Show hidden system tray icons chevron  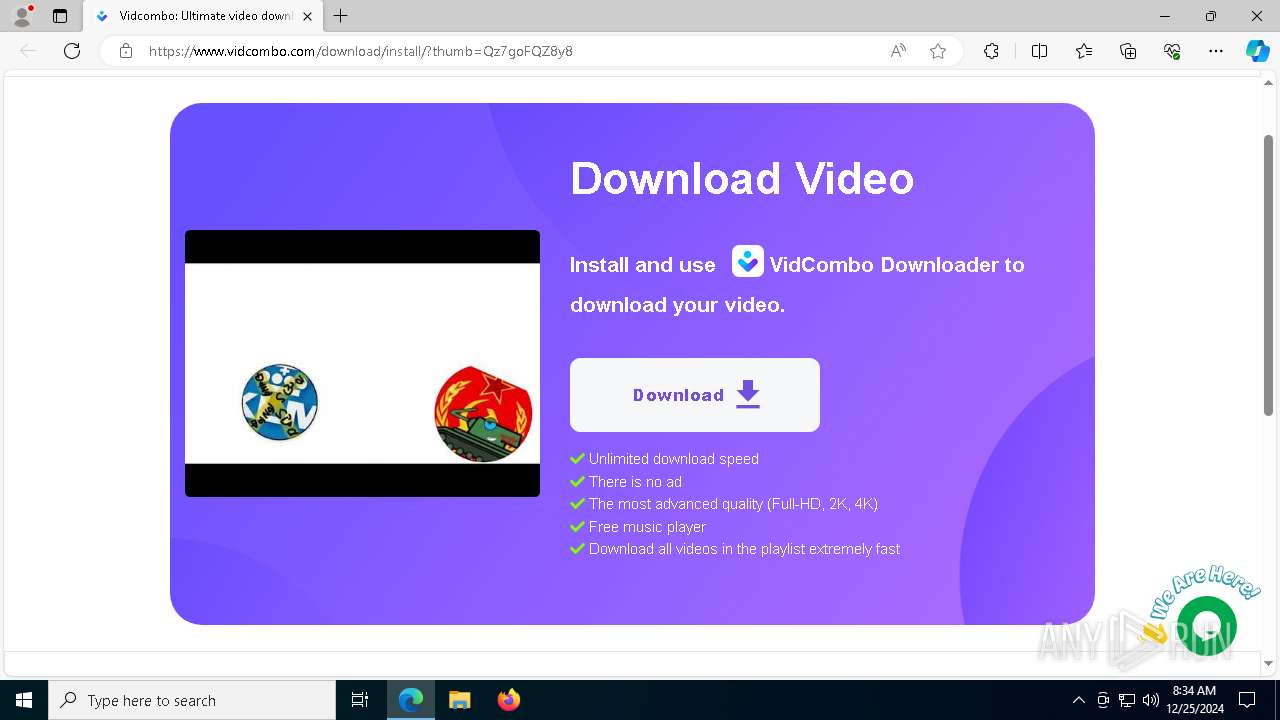click(x=1078, y=700)
